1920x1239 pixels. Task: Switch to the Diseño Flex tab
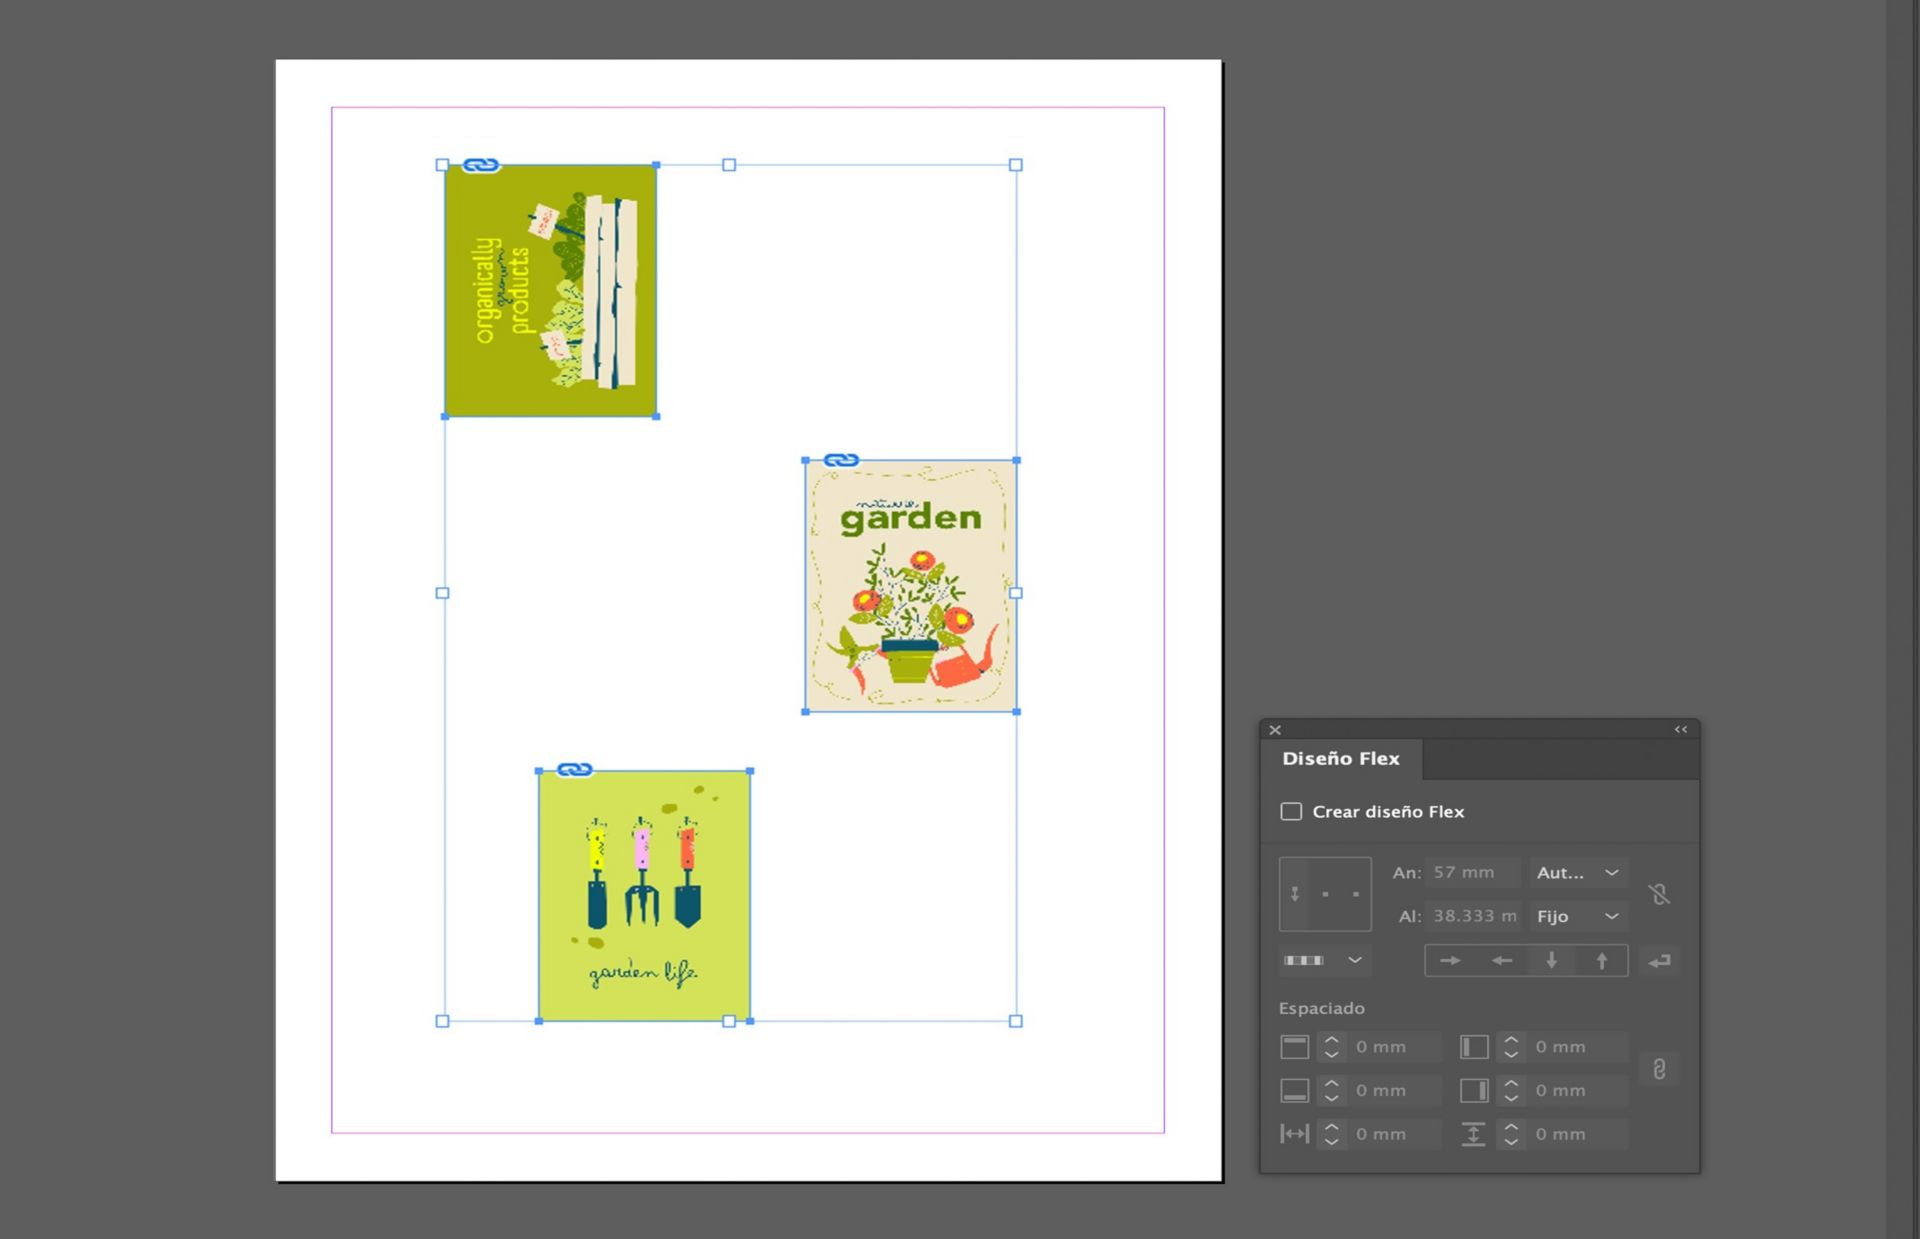[1340, 759]
